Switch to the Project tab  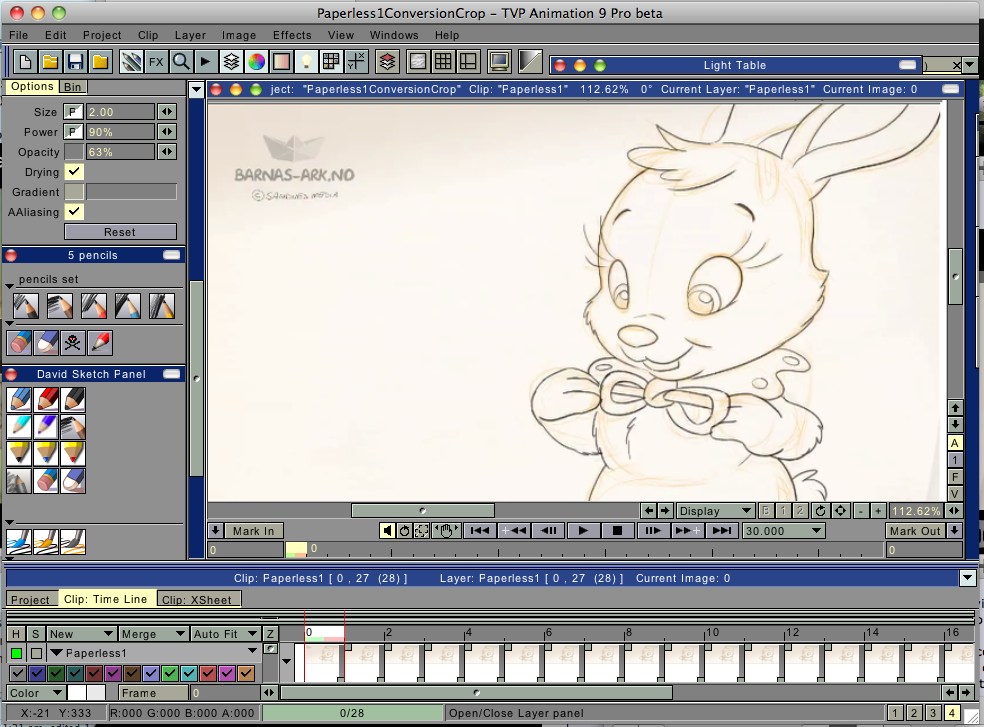point(30,600)
